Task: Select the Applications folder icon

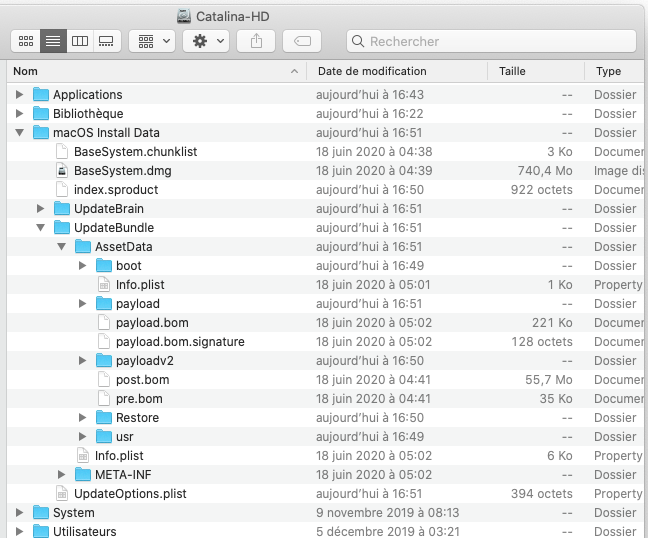Action: point(40,95)
